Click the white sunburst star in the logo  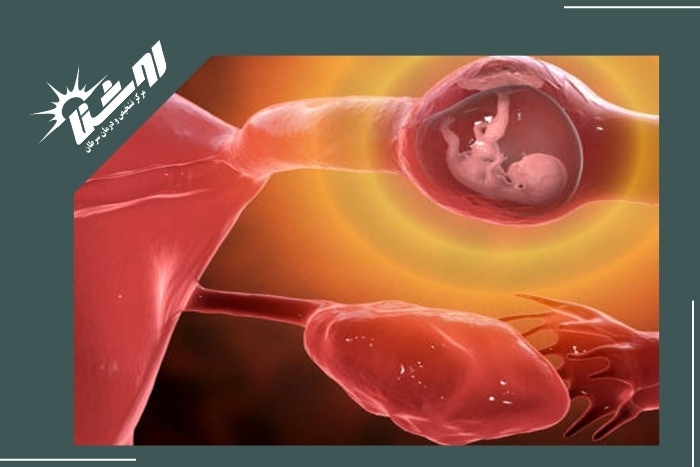(x=58, y=106)
